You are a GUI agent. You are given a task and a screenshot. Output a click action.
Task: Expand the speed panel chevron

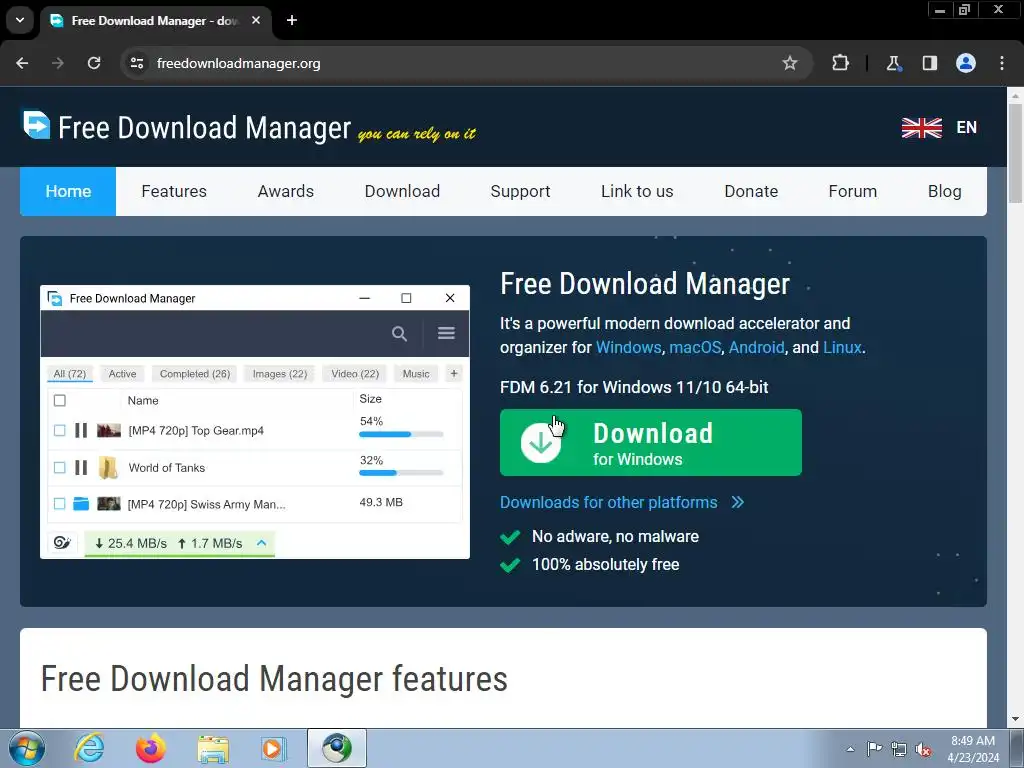point(261,543)
